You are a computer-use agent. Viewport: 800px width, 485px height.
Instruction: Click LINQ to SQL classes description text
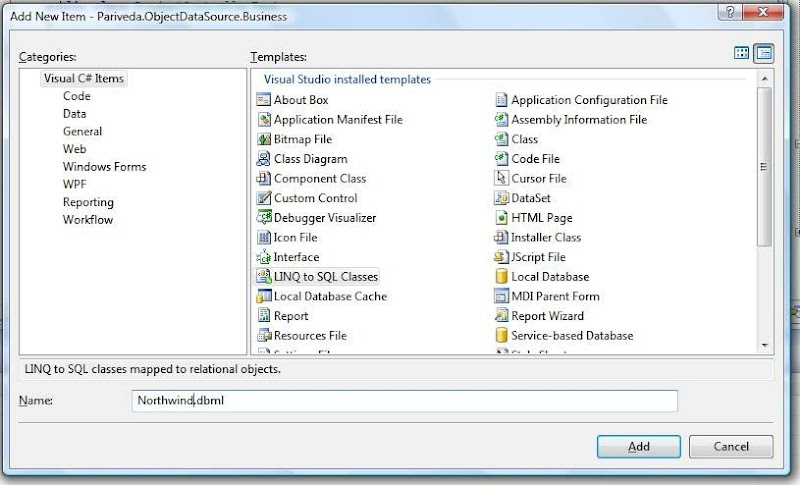tap(153, 369)
